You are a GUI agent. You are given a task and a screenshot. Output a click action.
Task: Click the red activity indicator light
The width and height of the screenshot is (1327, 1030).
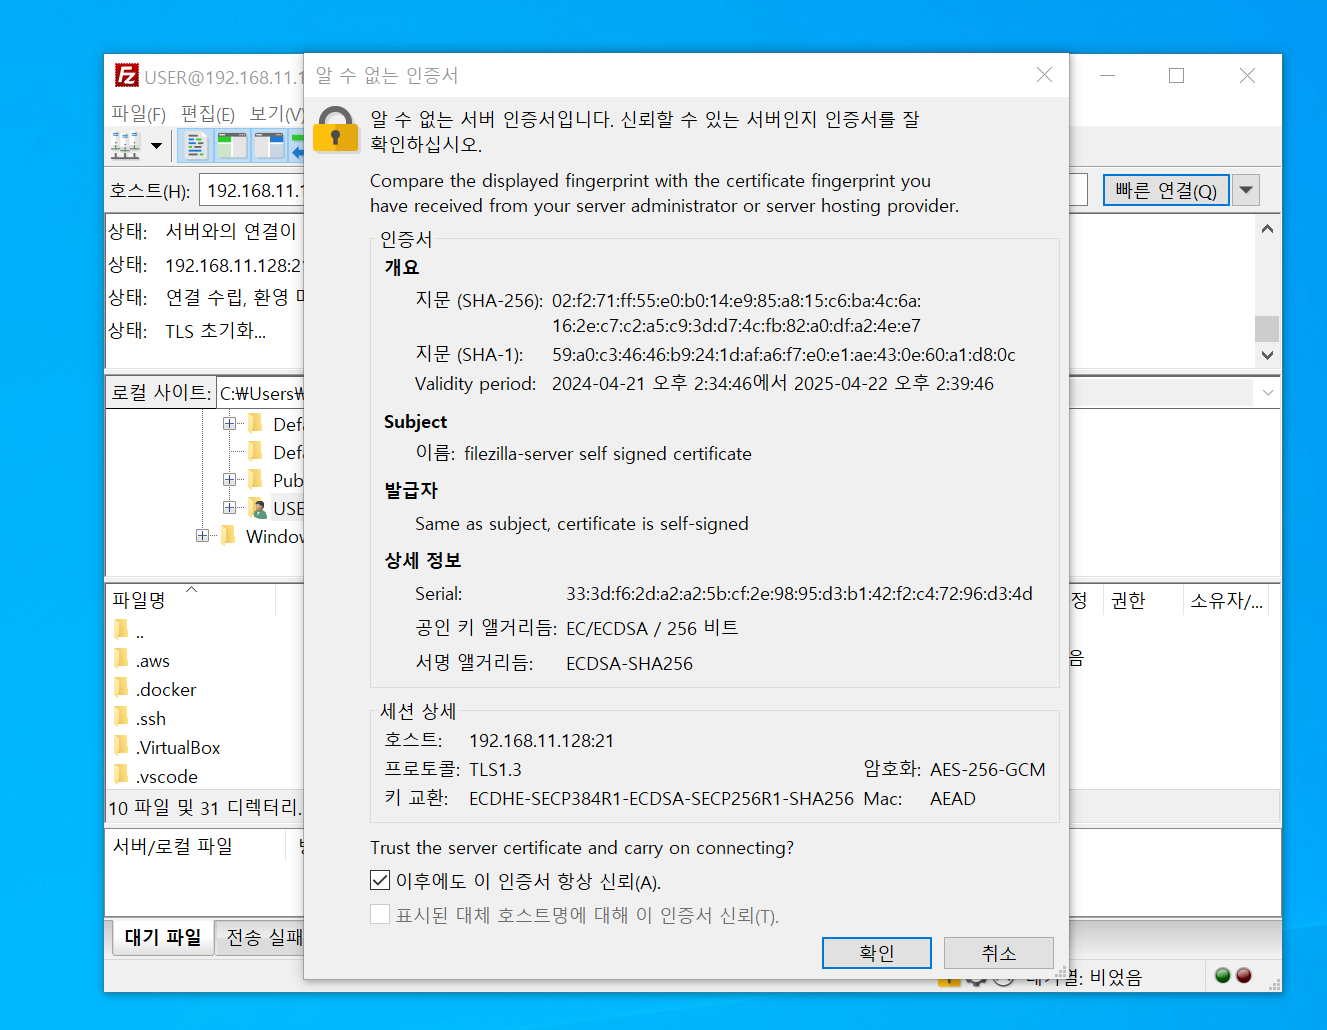1244,975
